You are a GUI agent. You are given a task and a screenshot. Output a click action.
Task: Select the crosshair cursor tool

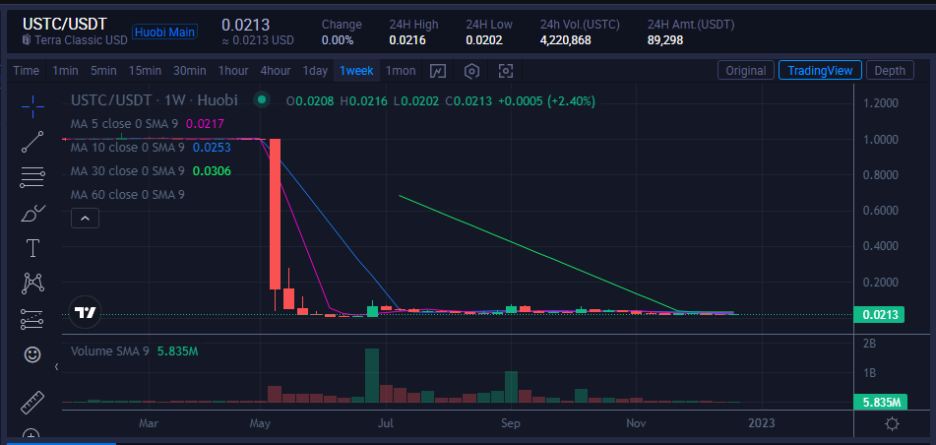(x=32, y=107)
